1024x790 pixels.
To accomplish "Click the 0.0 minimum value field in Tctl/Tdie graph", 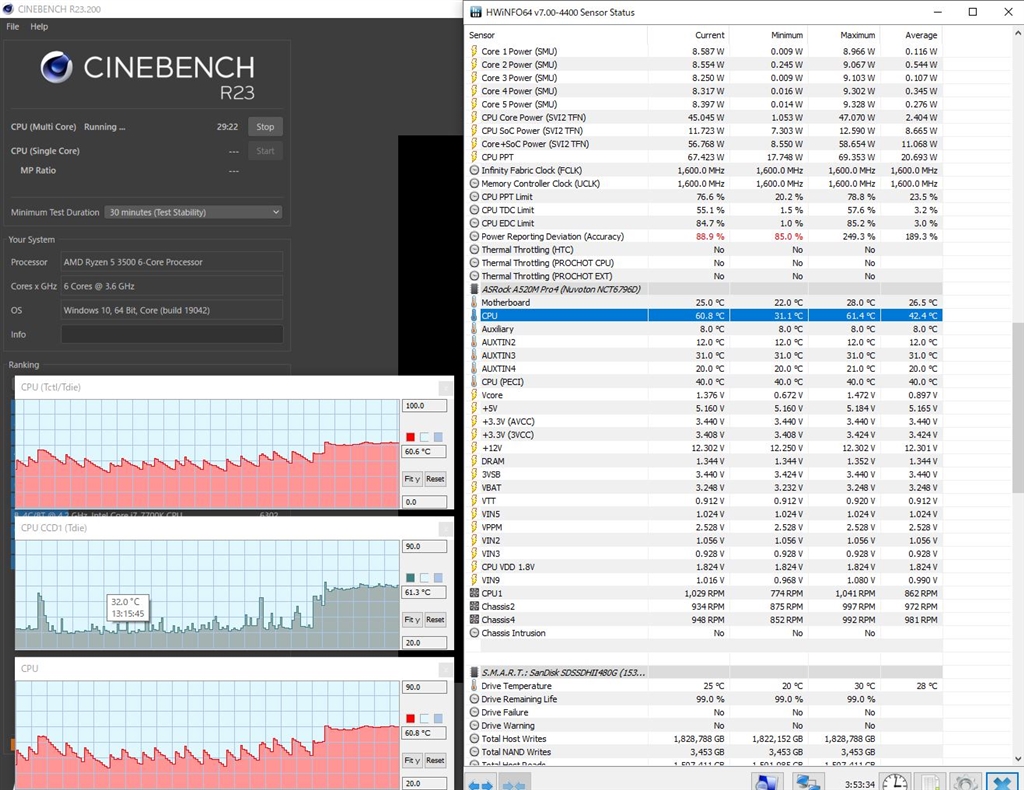I will tap(424, 502).
